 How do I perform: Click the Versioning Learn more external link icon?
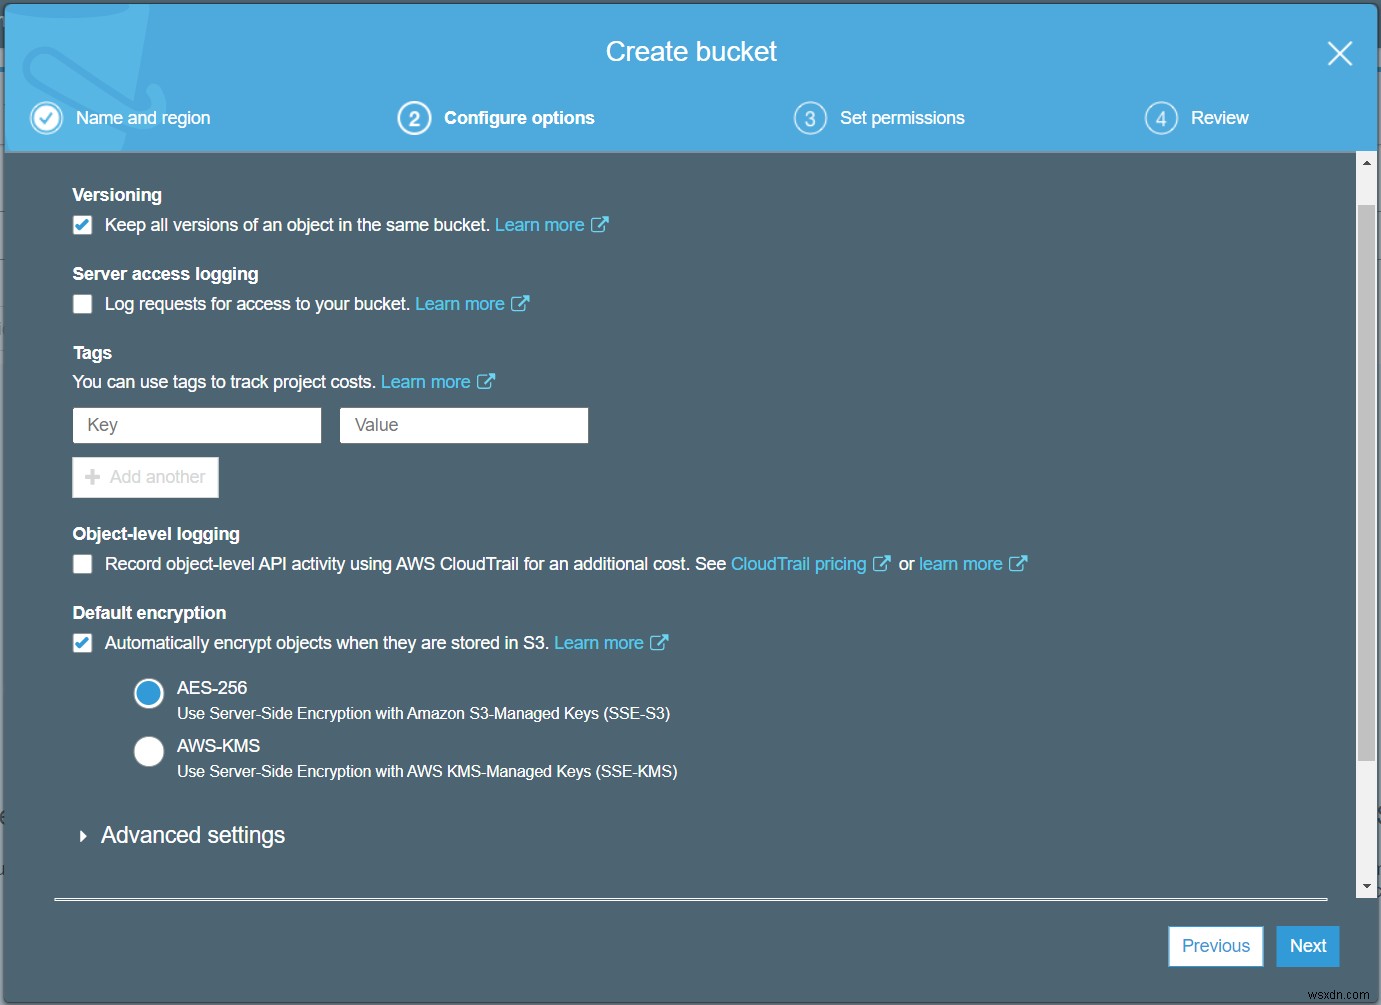pyautogui.click(x=601, y=224)
